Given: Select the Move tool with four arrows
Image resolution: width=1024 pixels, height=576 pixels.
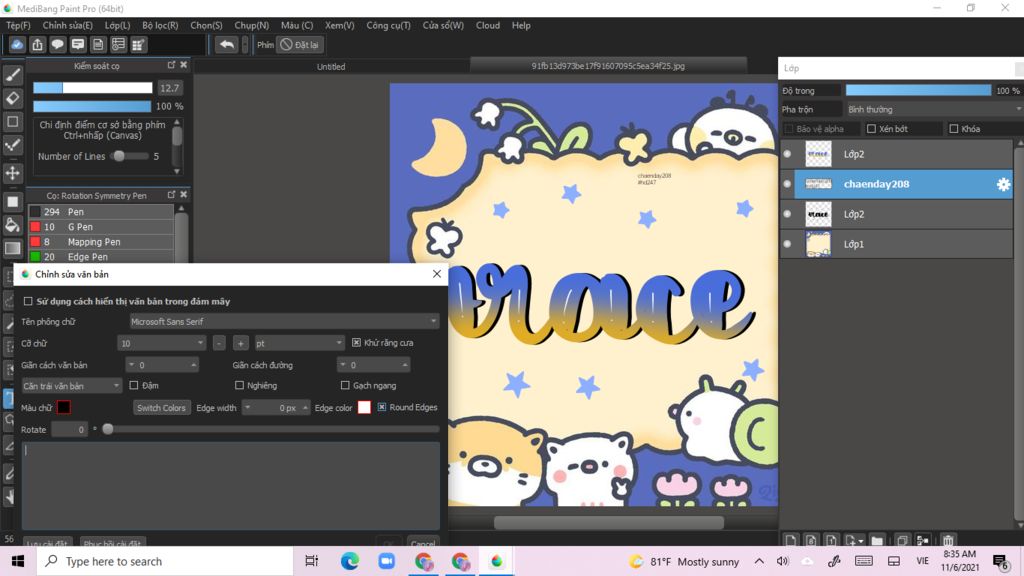Looking at the screenshot, I should click(12, 173).
